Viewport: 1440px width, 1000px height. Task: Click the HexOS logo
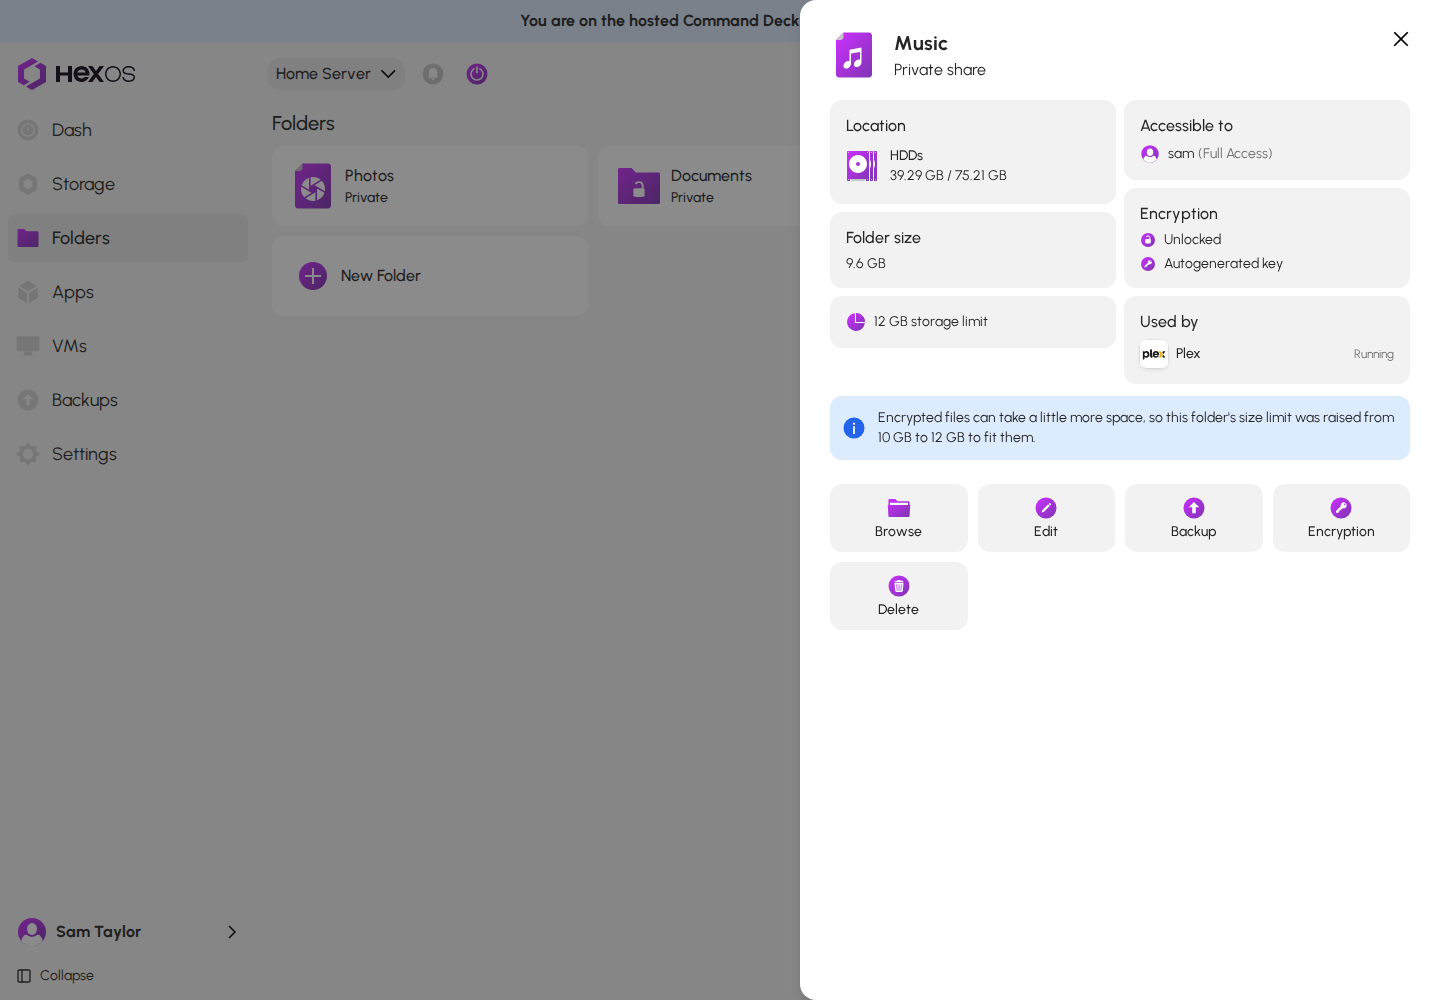(x=76, y=74)
